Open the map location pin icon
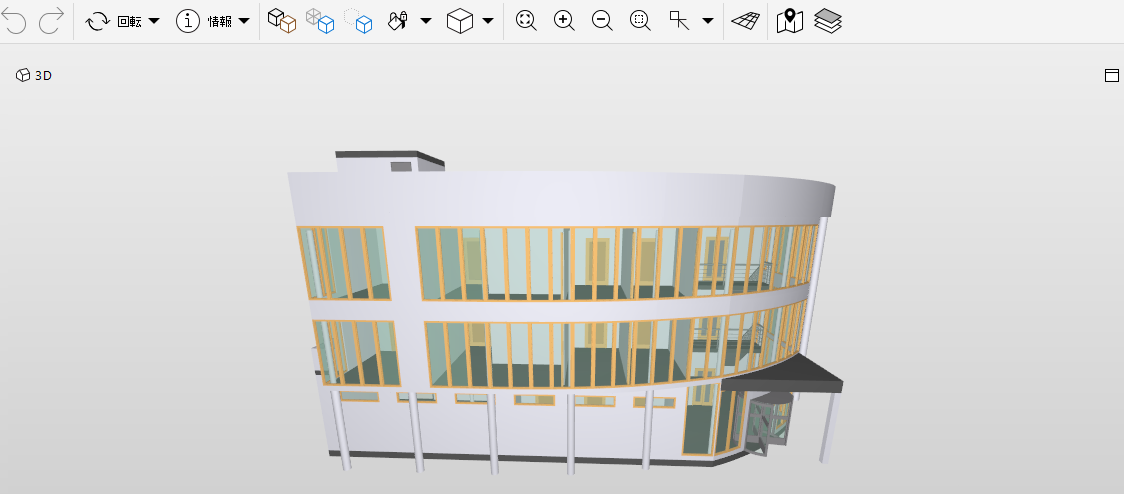Image resolution: width=1124 pixels, height=494 pixels. click(x=789, y=21)
